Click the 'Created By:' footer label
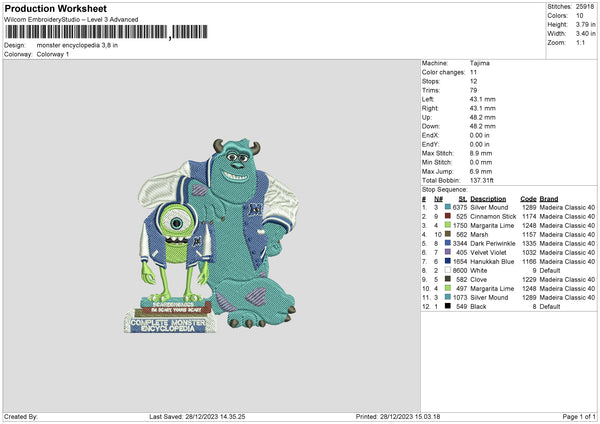This screenshot has height=424, width=600. (x=21, y=416)
